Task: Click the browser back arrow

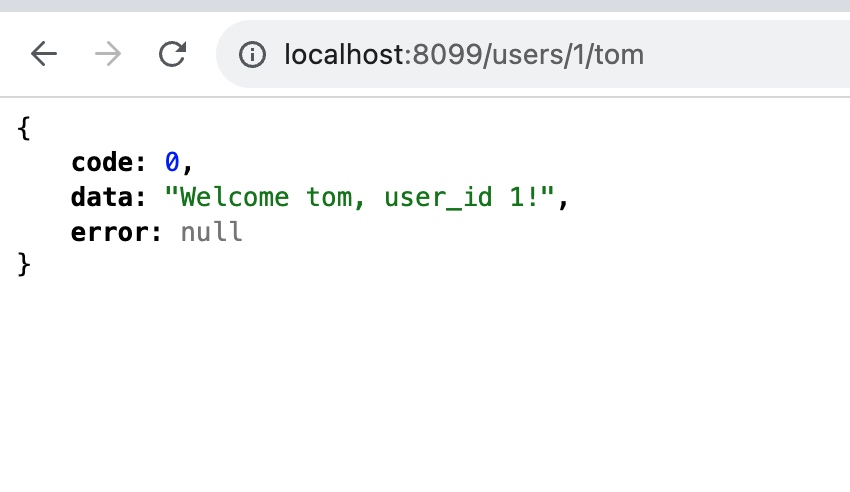Action: tap(44, 54)
